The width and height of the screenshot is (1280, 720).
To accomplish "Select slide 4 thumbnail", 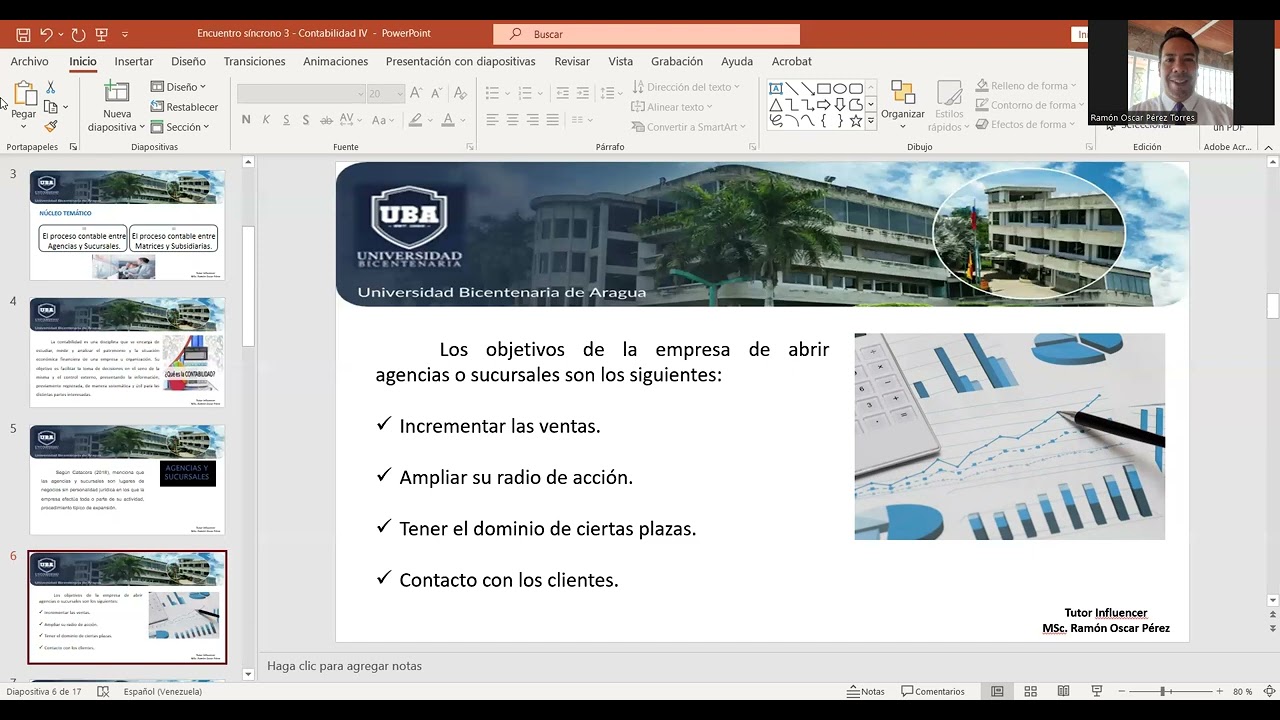I will [x=127, y=352].
